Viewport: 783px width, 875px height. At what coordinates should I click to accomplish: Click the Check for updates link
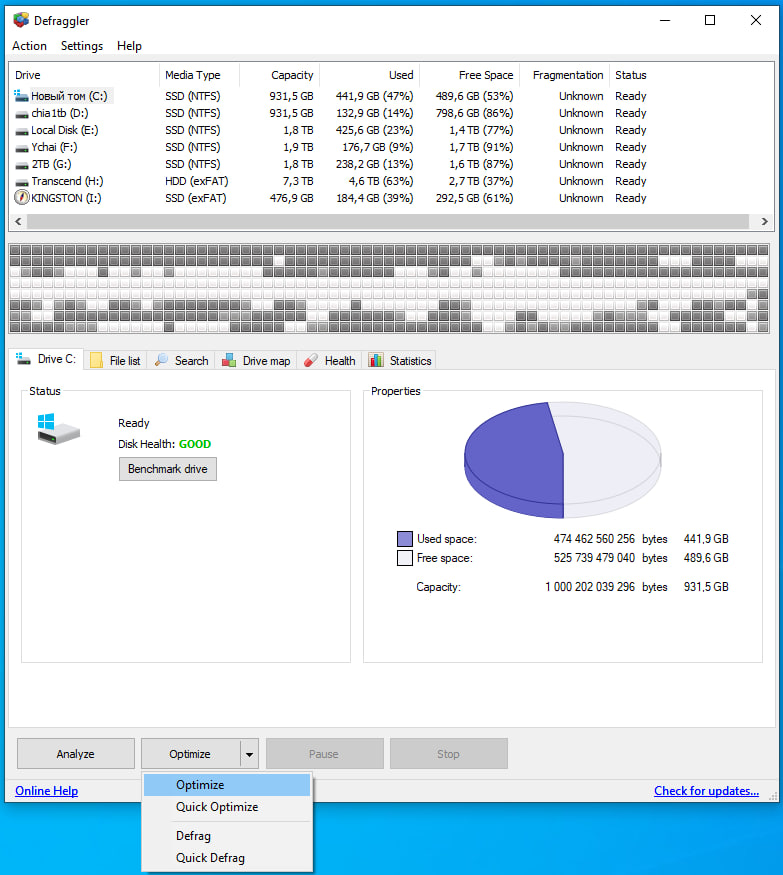706,791
